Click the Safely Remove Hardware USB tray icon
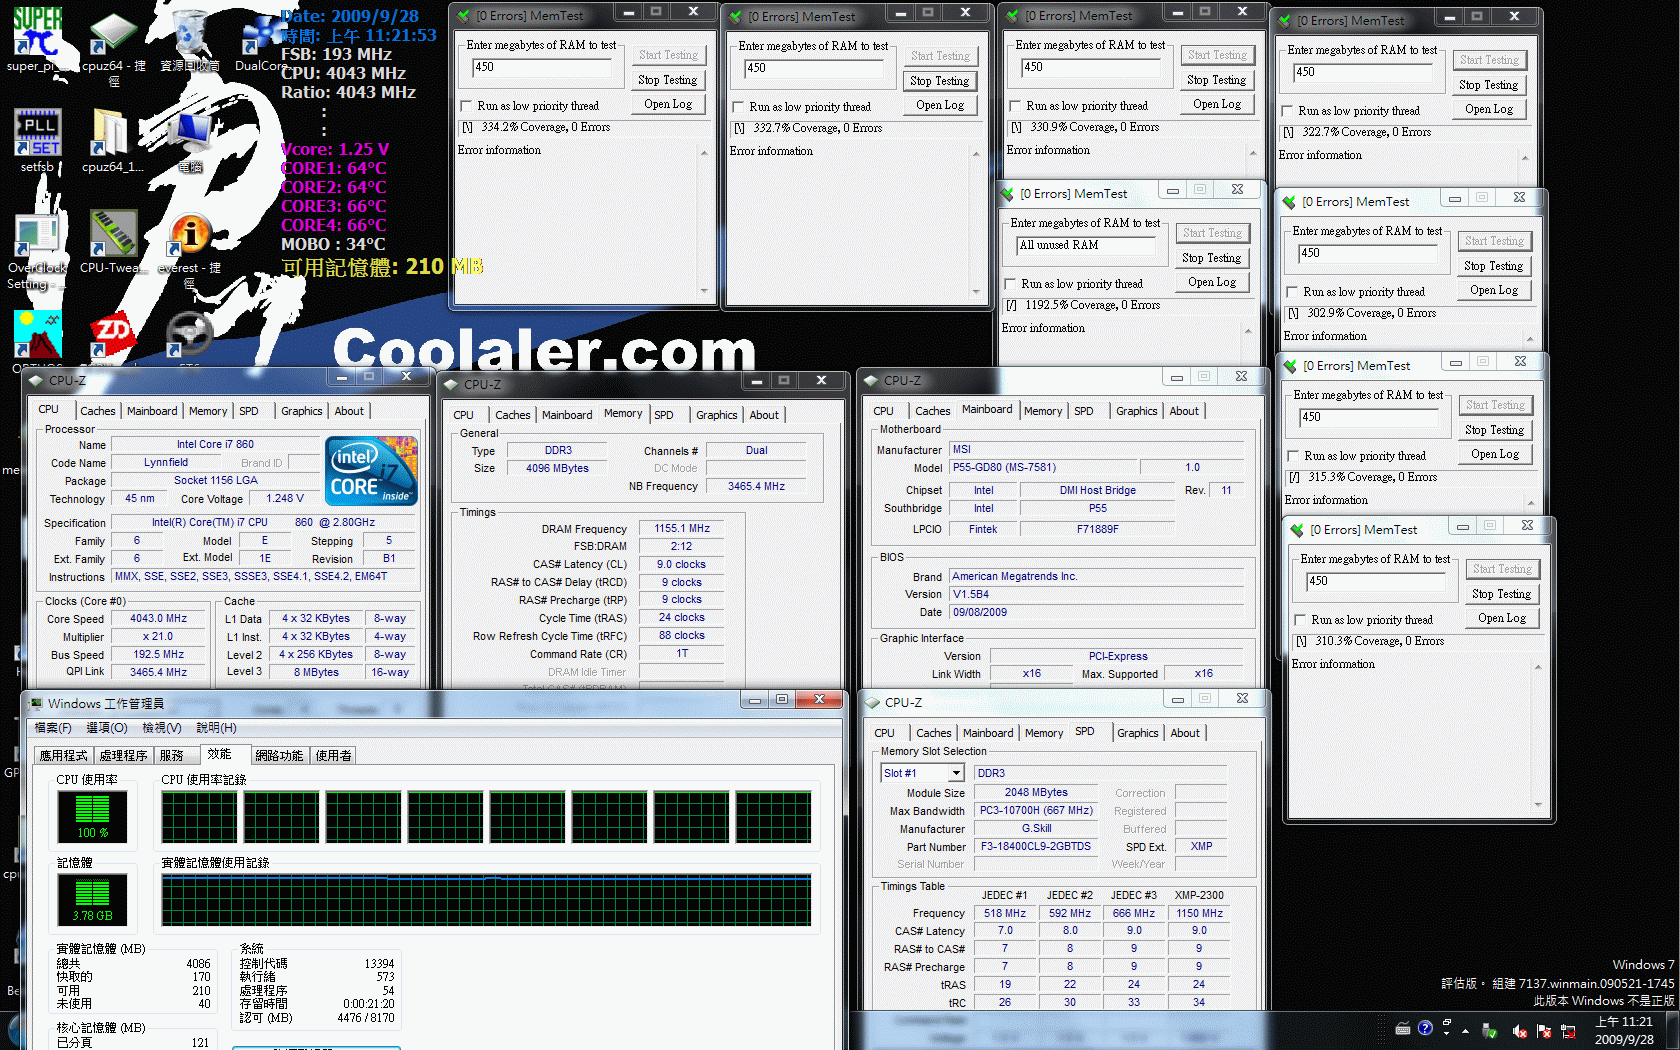Viewport: 1680px width, 1050px height. click(x=1490, y=1031)
